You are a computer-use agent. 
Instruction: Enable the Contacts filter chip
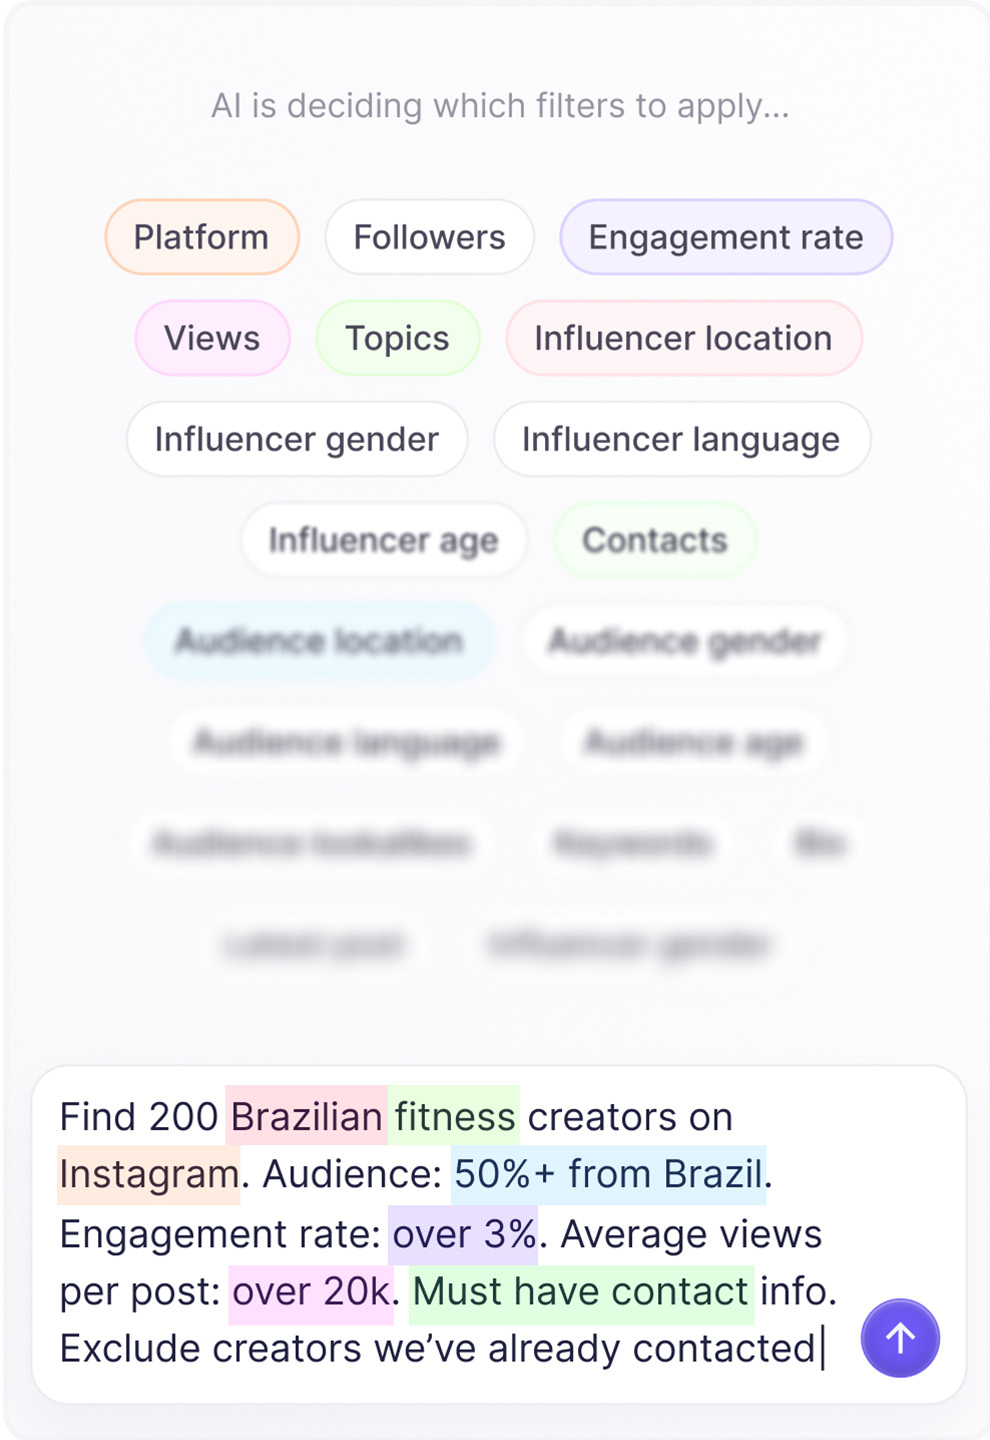655,540
